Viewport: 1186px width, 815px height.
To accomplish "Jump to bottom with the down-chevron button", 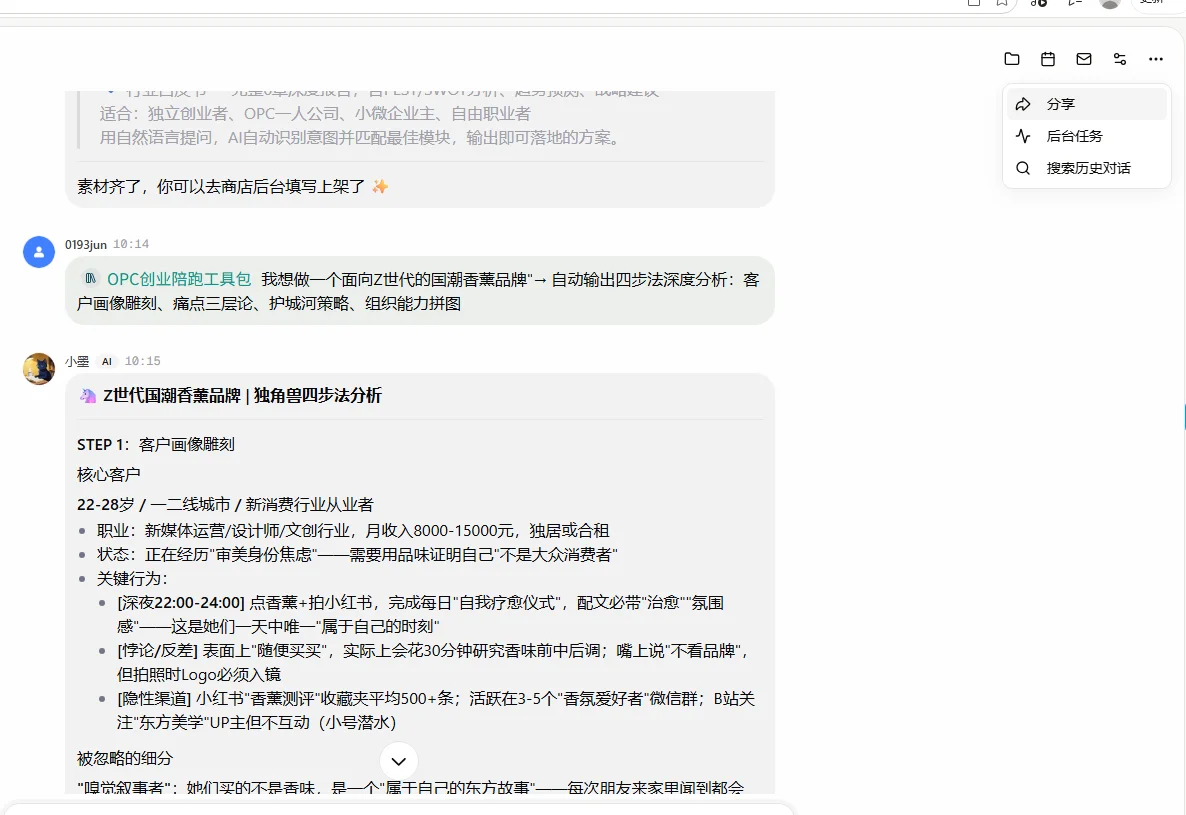I will [x=399, y=761].
